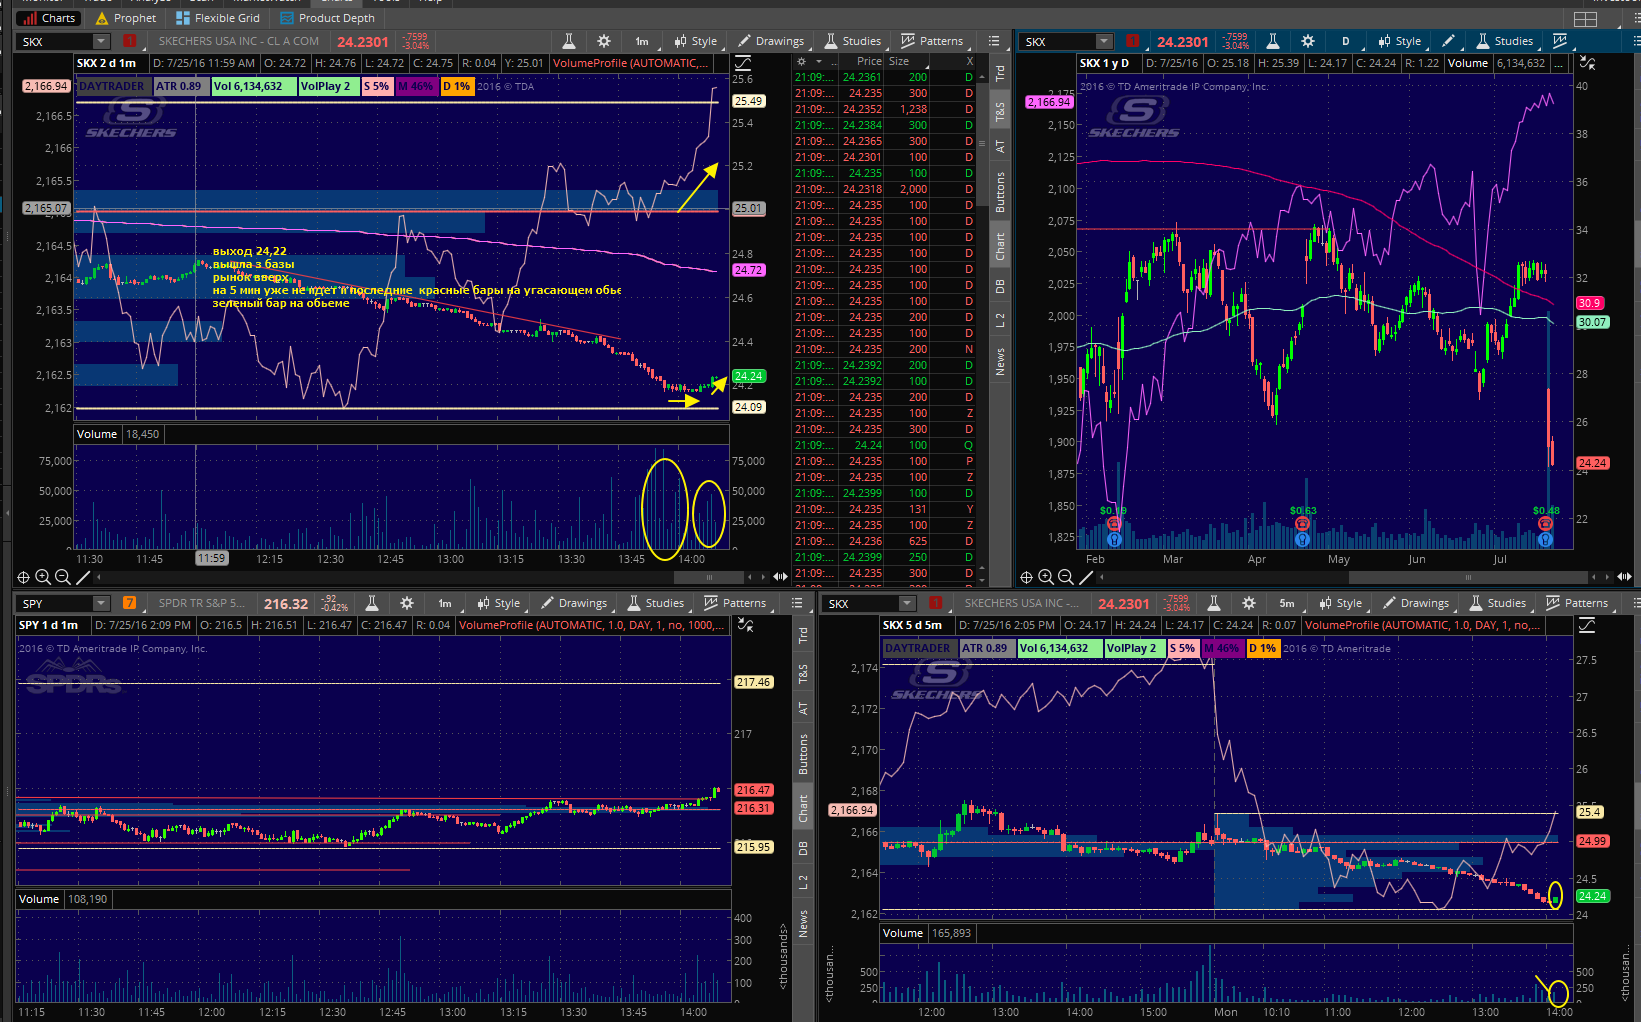Open Drawings in SPY chart toolbar

tap(574, 603)
